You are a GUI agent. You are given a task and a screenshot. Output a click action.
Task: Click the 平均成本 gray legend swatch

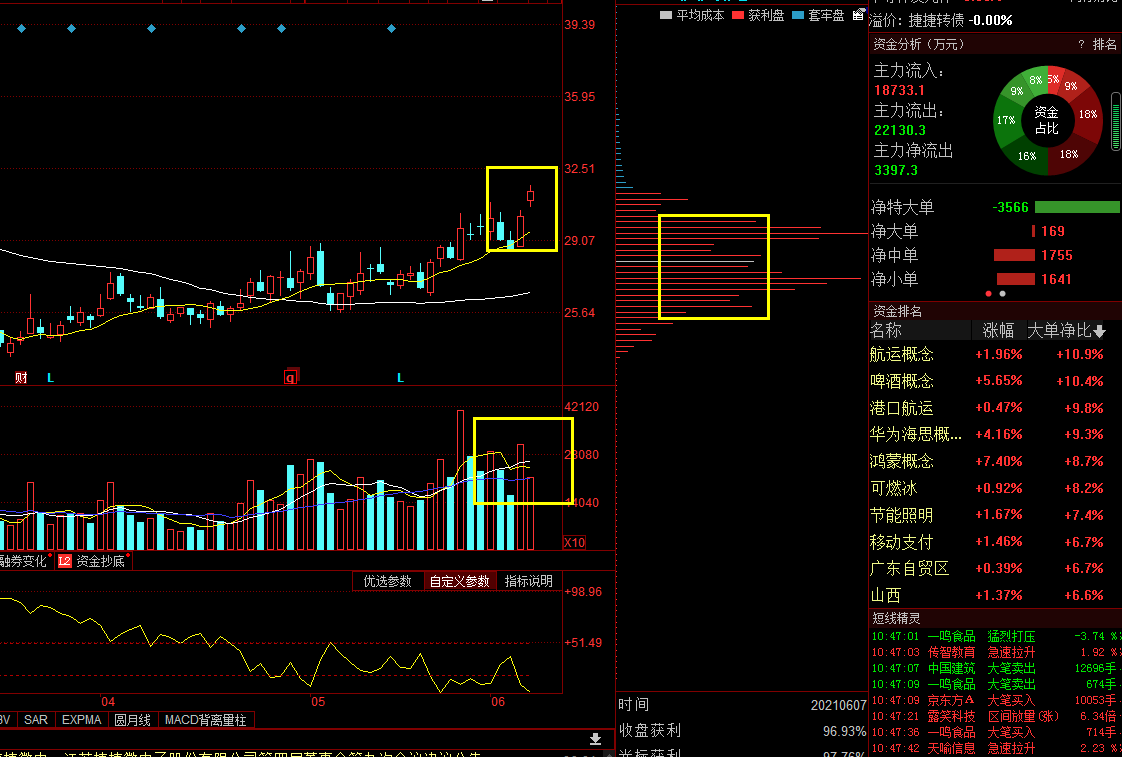coord(665,15)
